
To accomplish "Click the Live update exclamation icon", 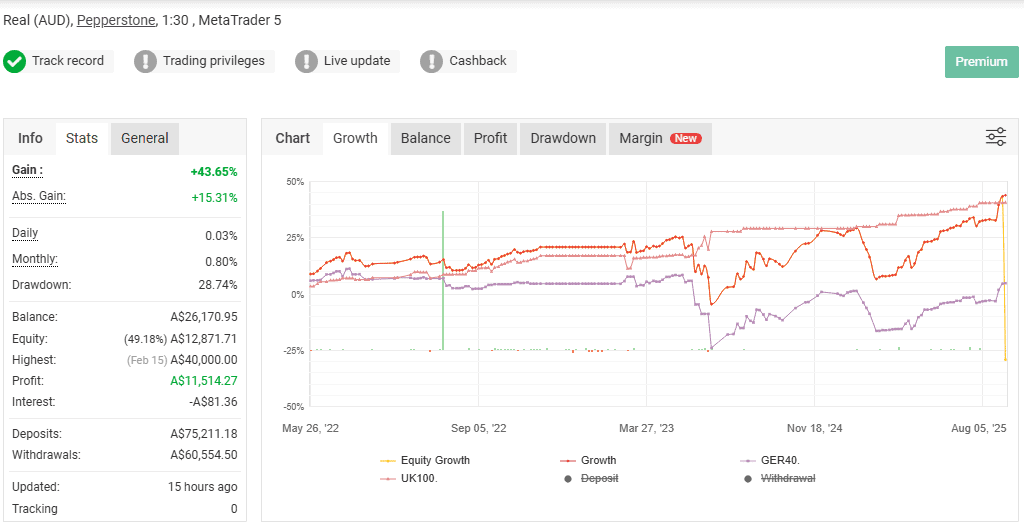I will pos(306,61).
